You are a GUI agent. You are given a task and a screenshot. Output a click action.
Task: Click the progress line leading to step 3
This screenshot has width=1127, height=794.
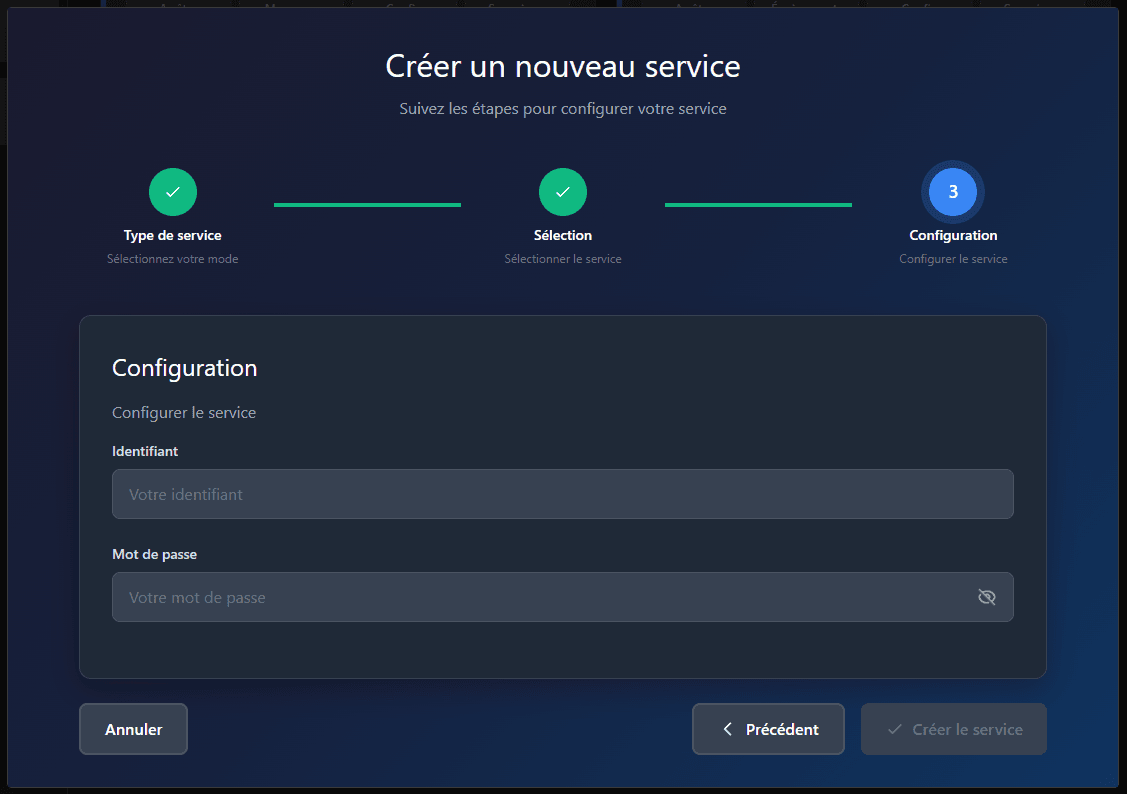[x=758, y=205]
